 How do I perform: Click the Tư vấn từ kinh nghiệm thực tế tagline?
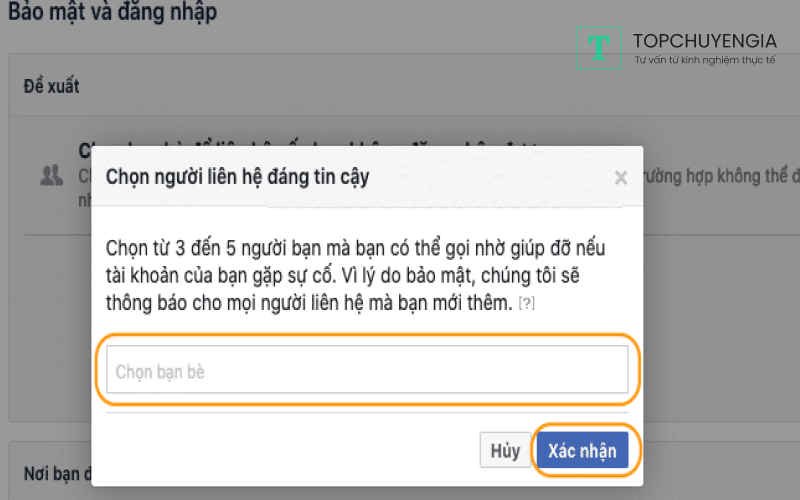tap(705, 60)
